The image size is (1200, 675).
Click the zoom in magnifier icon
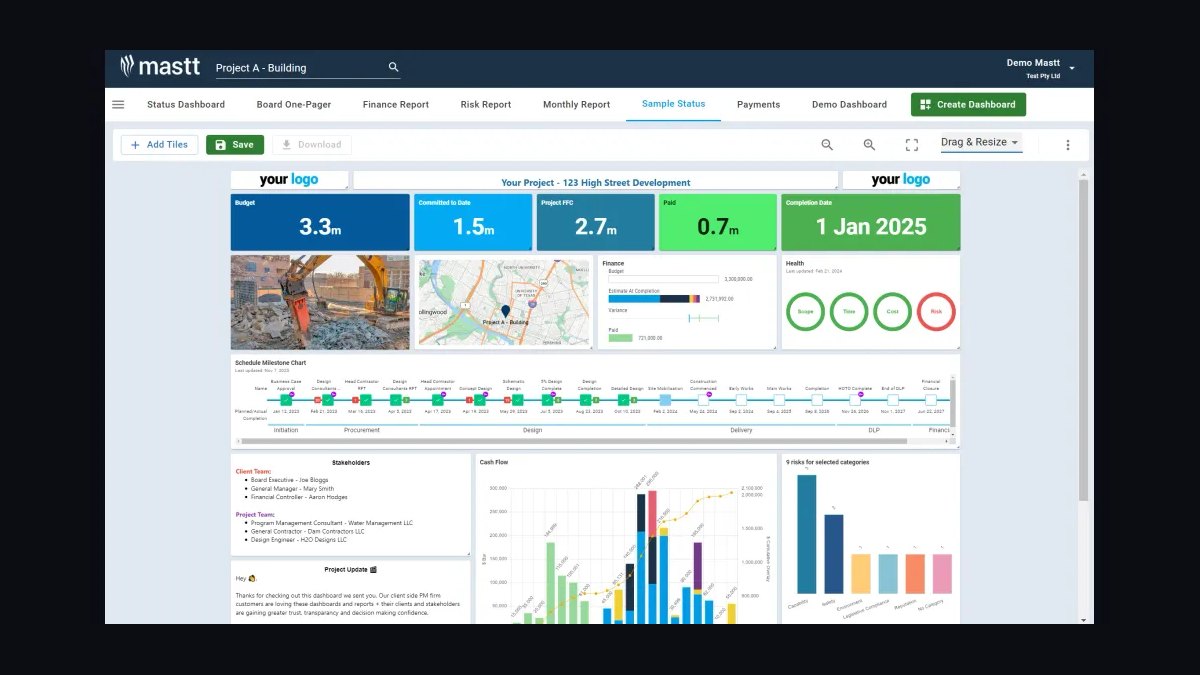click(869, 145)
